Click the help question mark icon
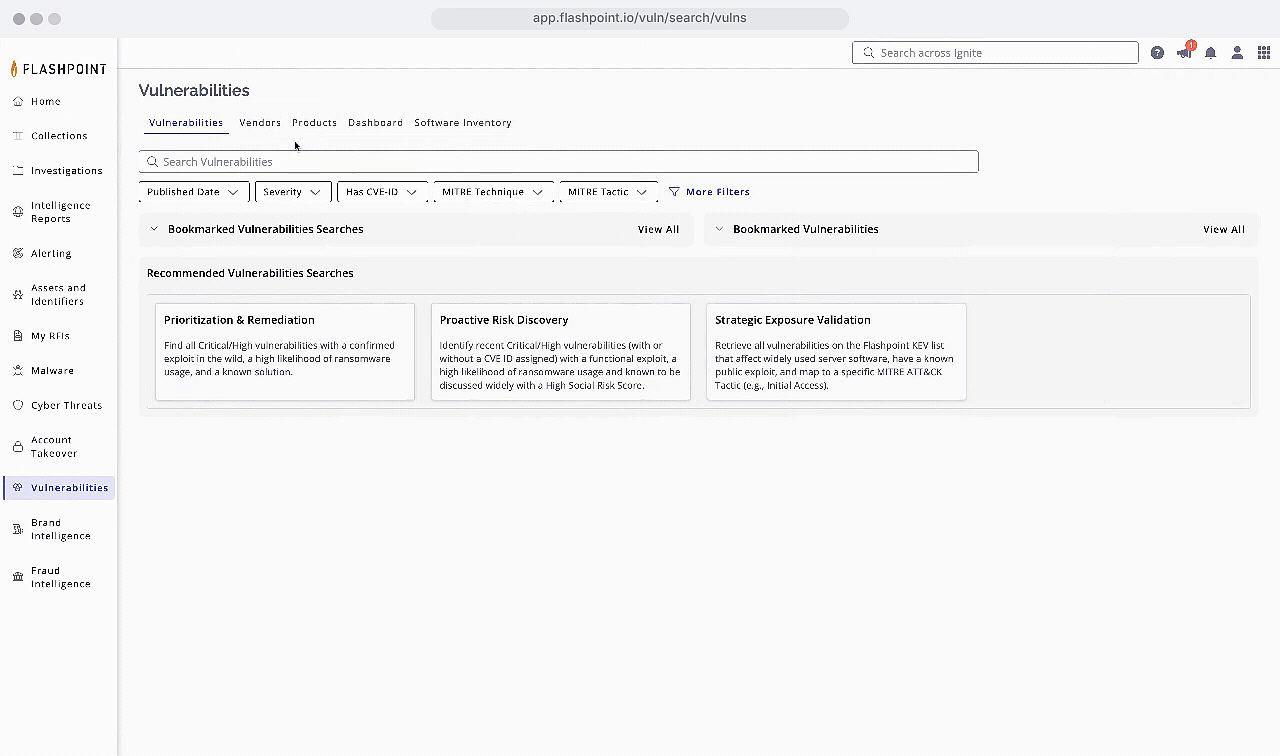This screenshot has height=756, width=1280. tap(1157, 53)
